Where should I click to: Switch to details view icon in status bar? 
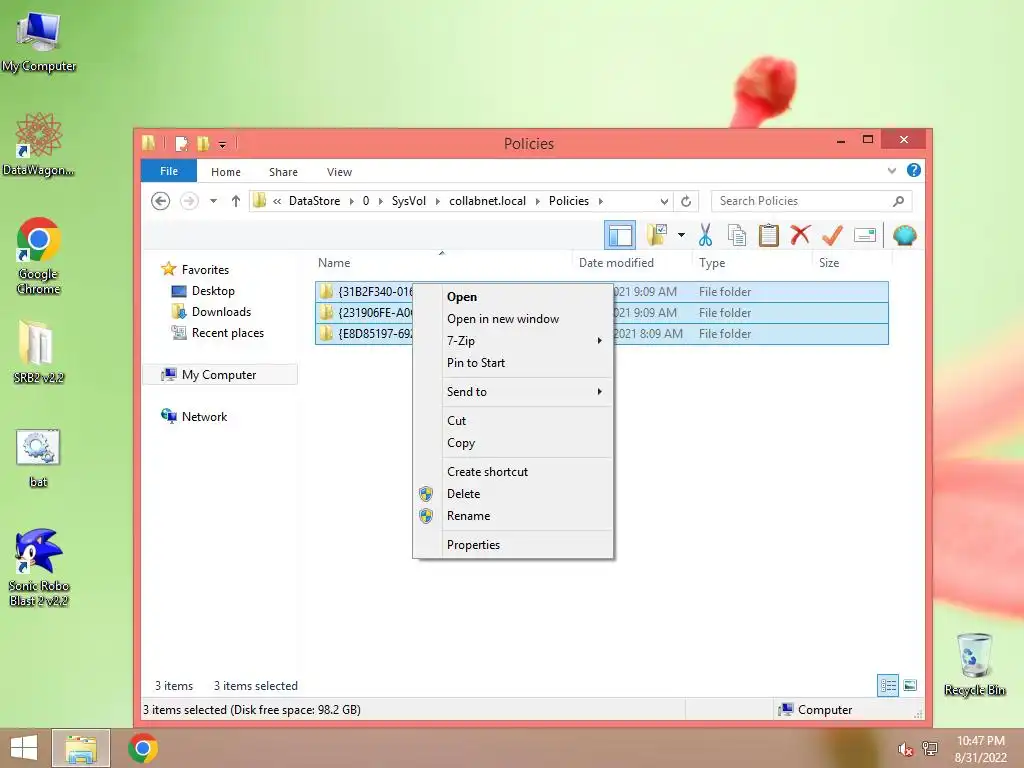point(888,686)
